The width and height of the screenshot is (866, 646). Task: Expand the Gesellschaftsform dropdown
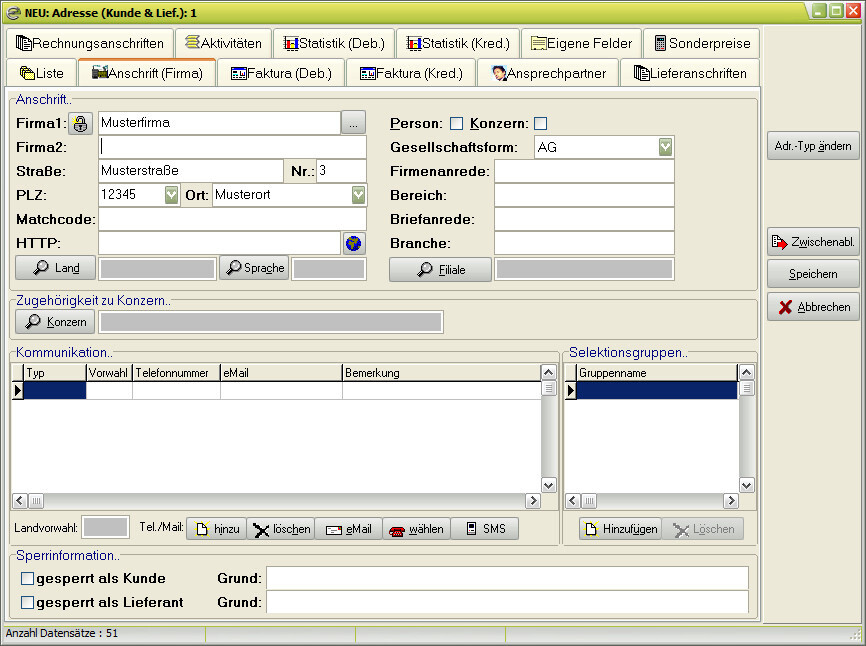pyautogui.click(x=666, y=148)
